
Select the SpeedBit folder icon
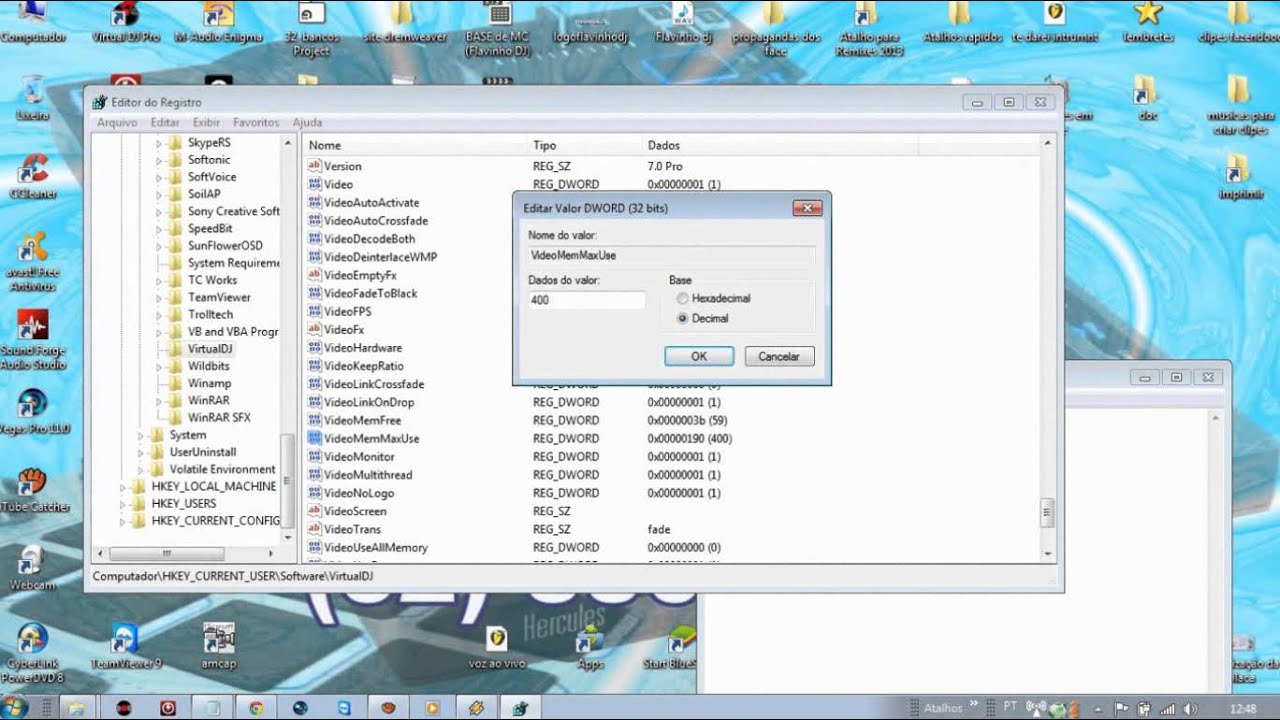[174, 228]
